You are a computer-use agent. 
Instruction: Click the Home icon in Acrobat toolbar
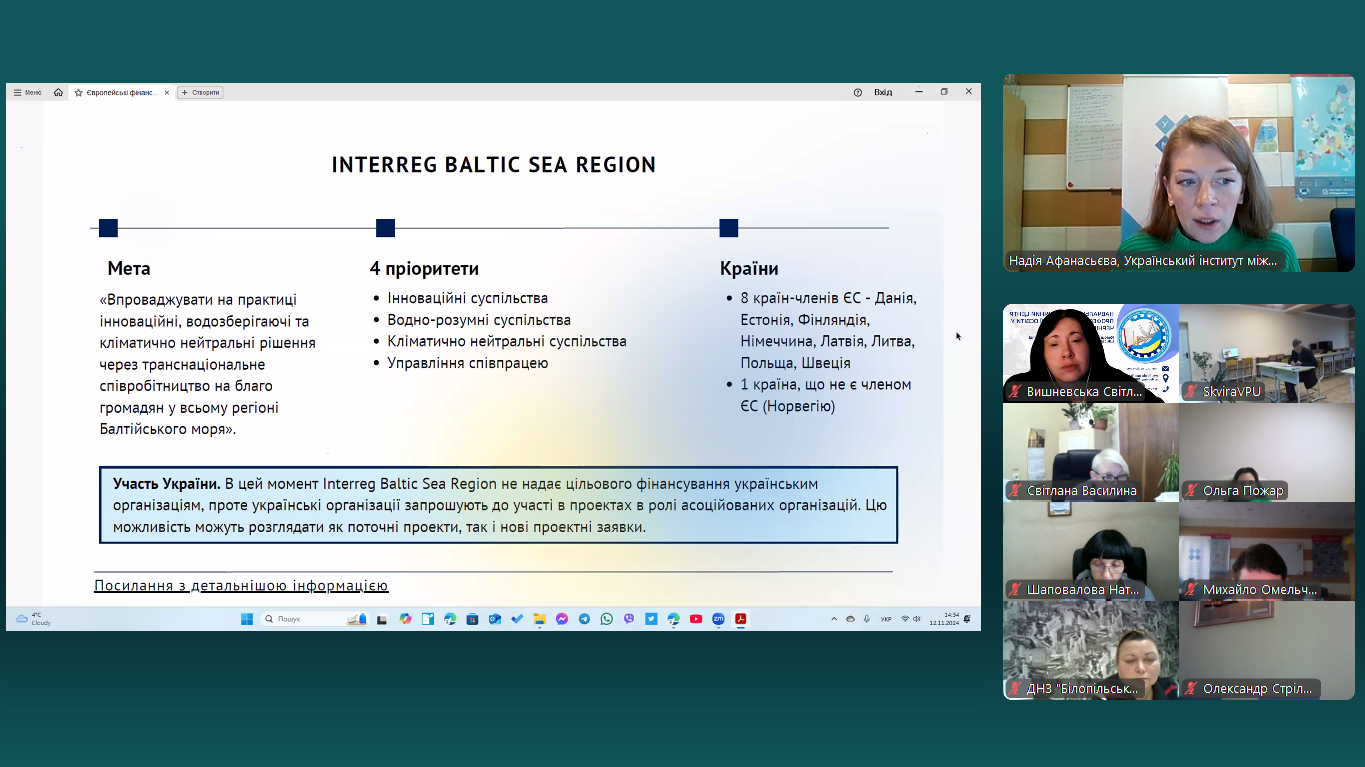point(58,92)
